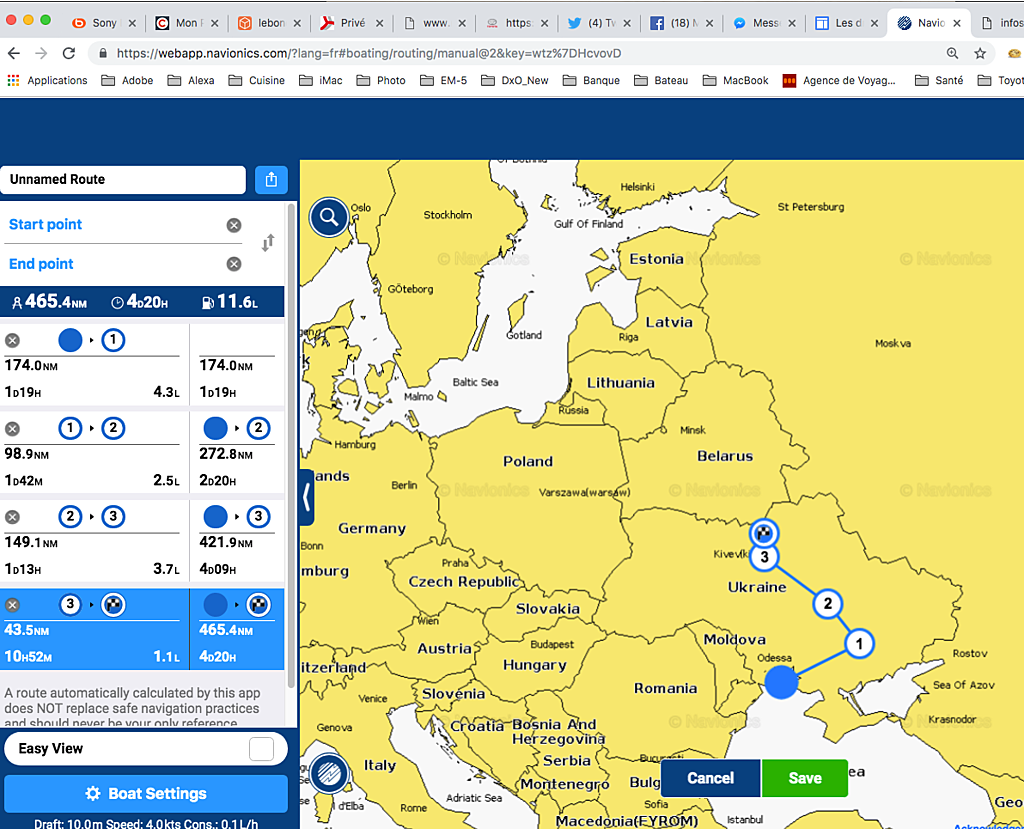Image resolution: width=1024 pixels, height=829 pixels.
Task: Open the Agence de Voyag... bookmark
Action: coord(839,80)
